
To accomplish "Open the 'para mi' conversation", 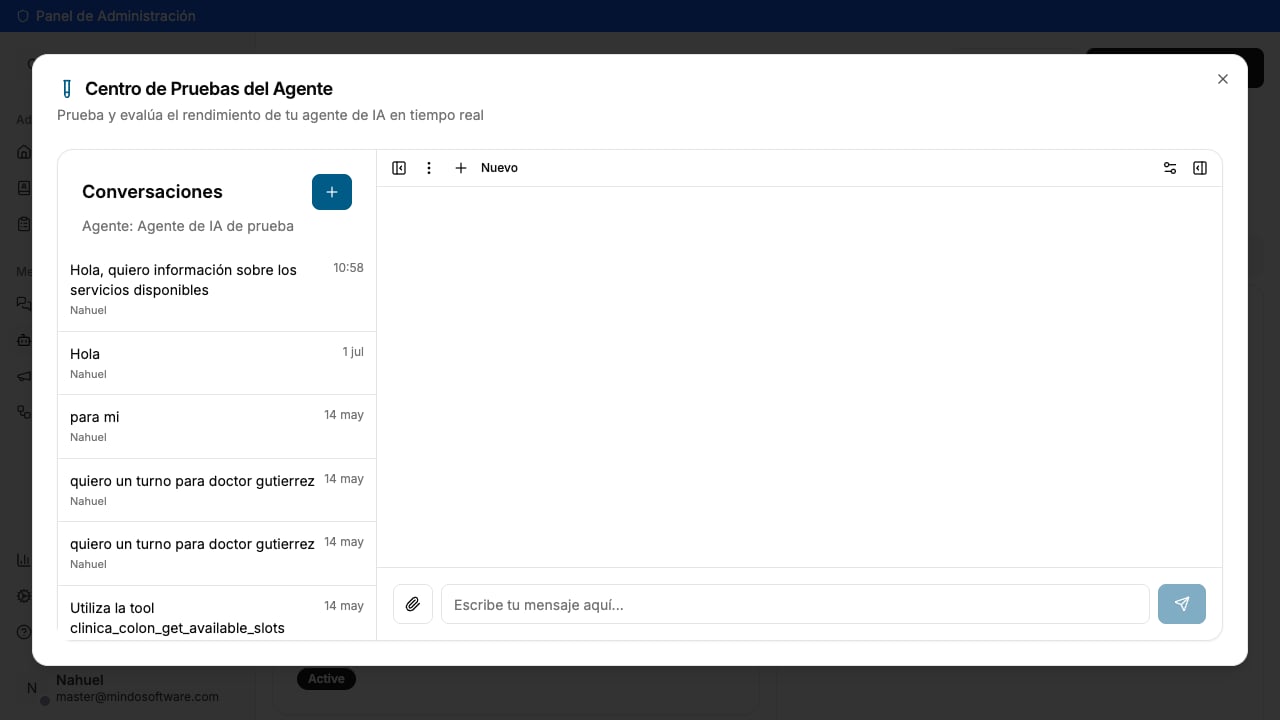I will [x=217, y=426].
